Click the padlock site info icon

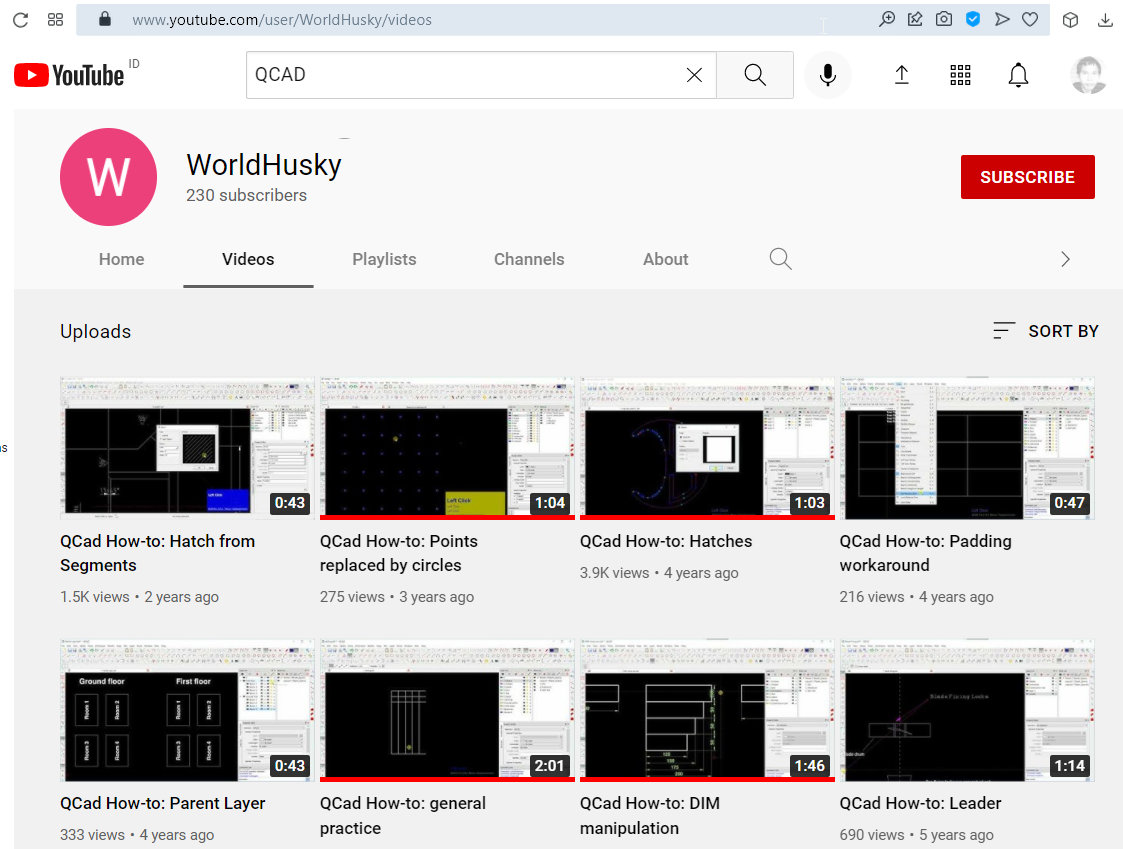[105, 19]
